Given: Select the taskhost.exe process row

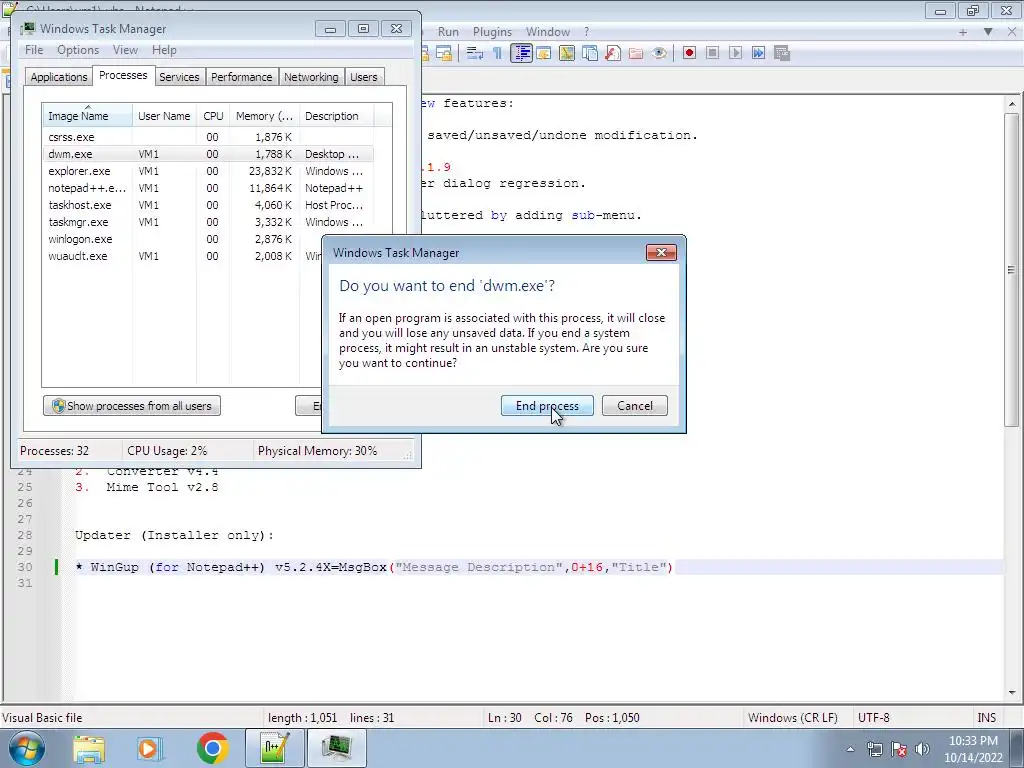Looking at the screenshot, I should 208,205.
